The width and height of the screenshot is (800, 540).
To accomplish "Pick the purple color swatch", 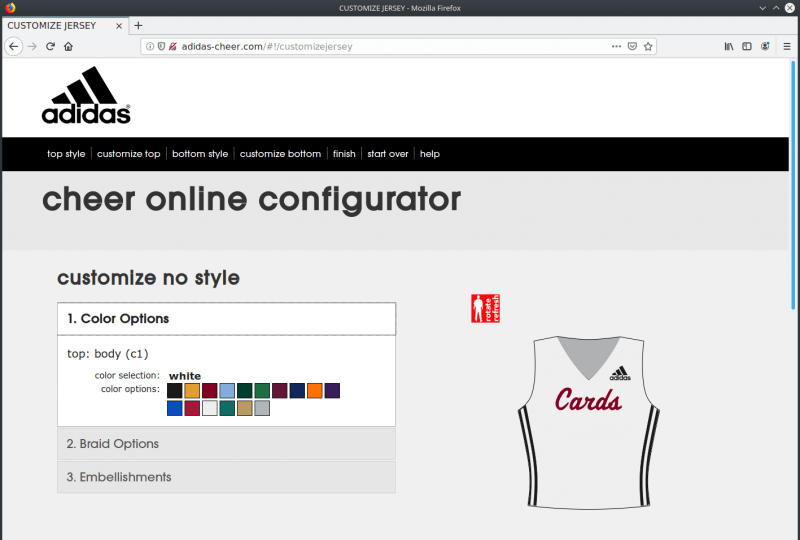I will click(332, 391).
